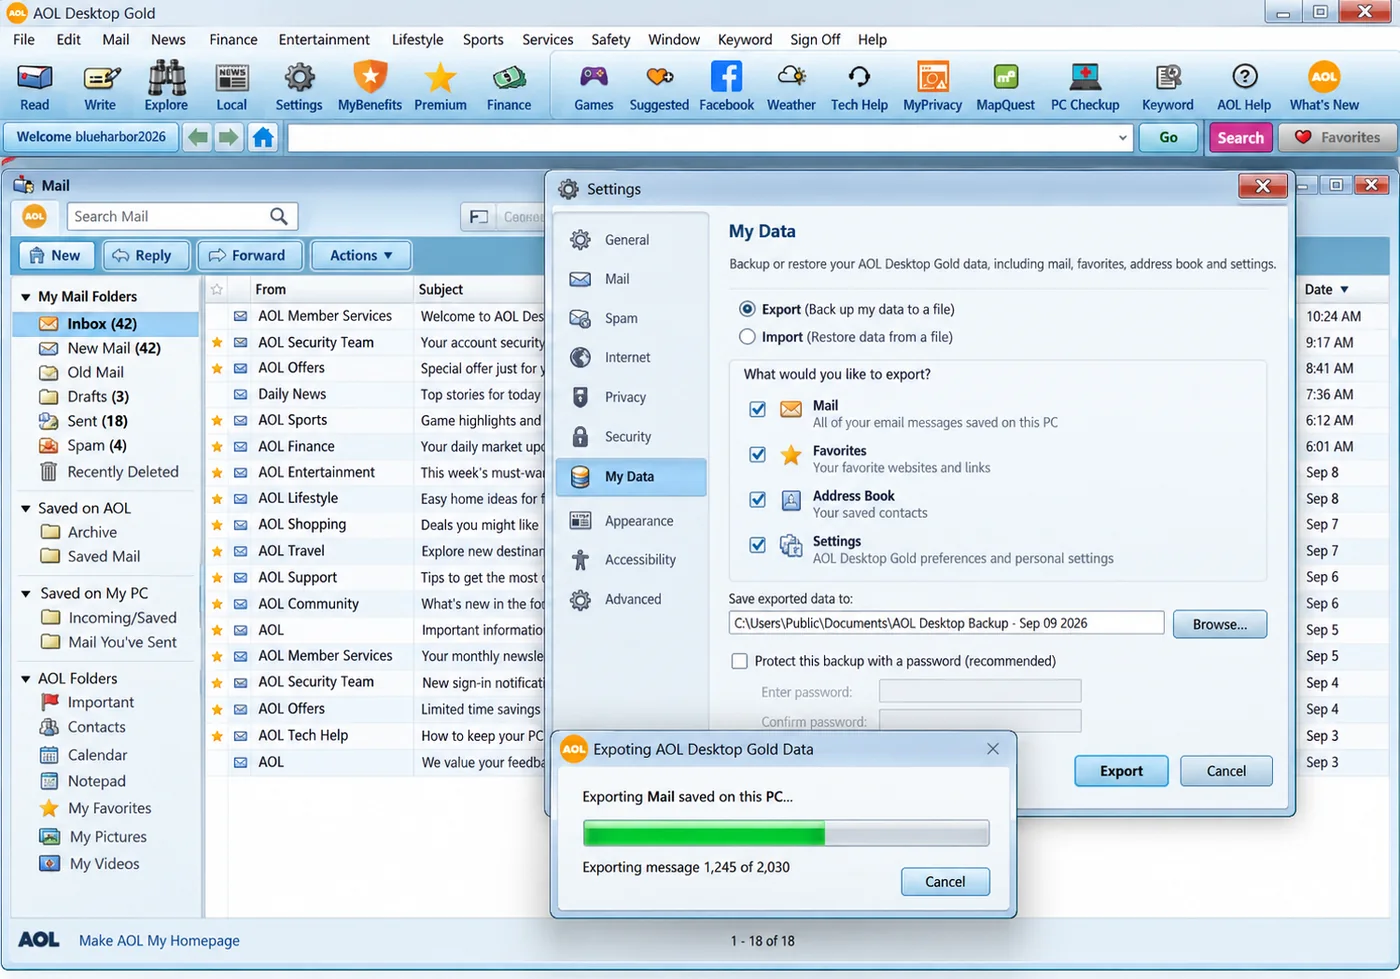Viewport: 1400px width, 979px height.
Task: Click the Make AOL My Homepage link
Action: [x=159, y=940]
